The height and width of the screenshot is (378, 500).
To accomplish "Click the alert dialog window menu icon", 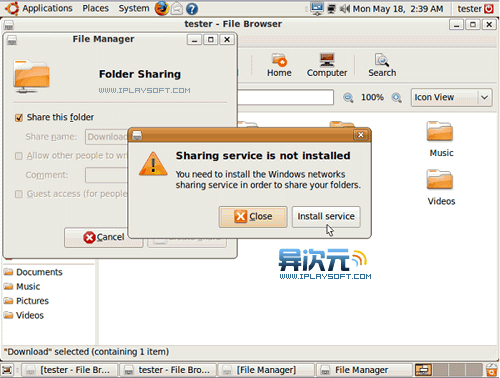I will (x=137, y=135).
